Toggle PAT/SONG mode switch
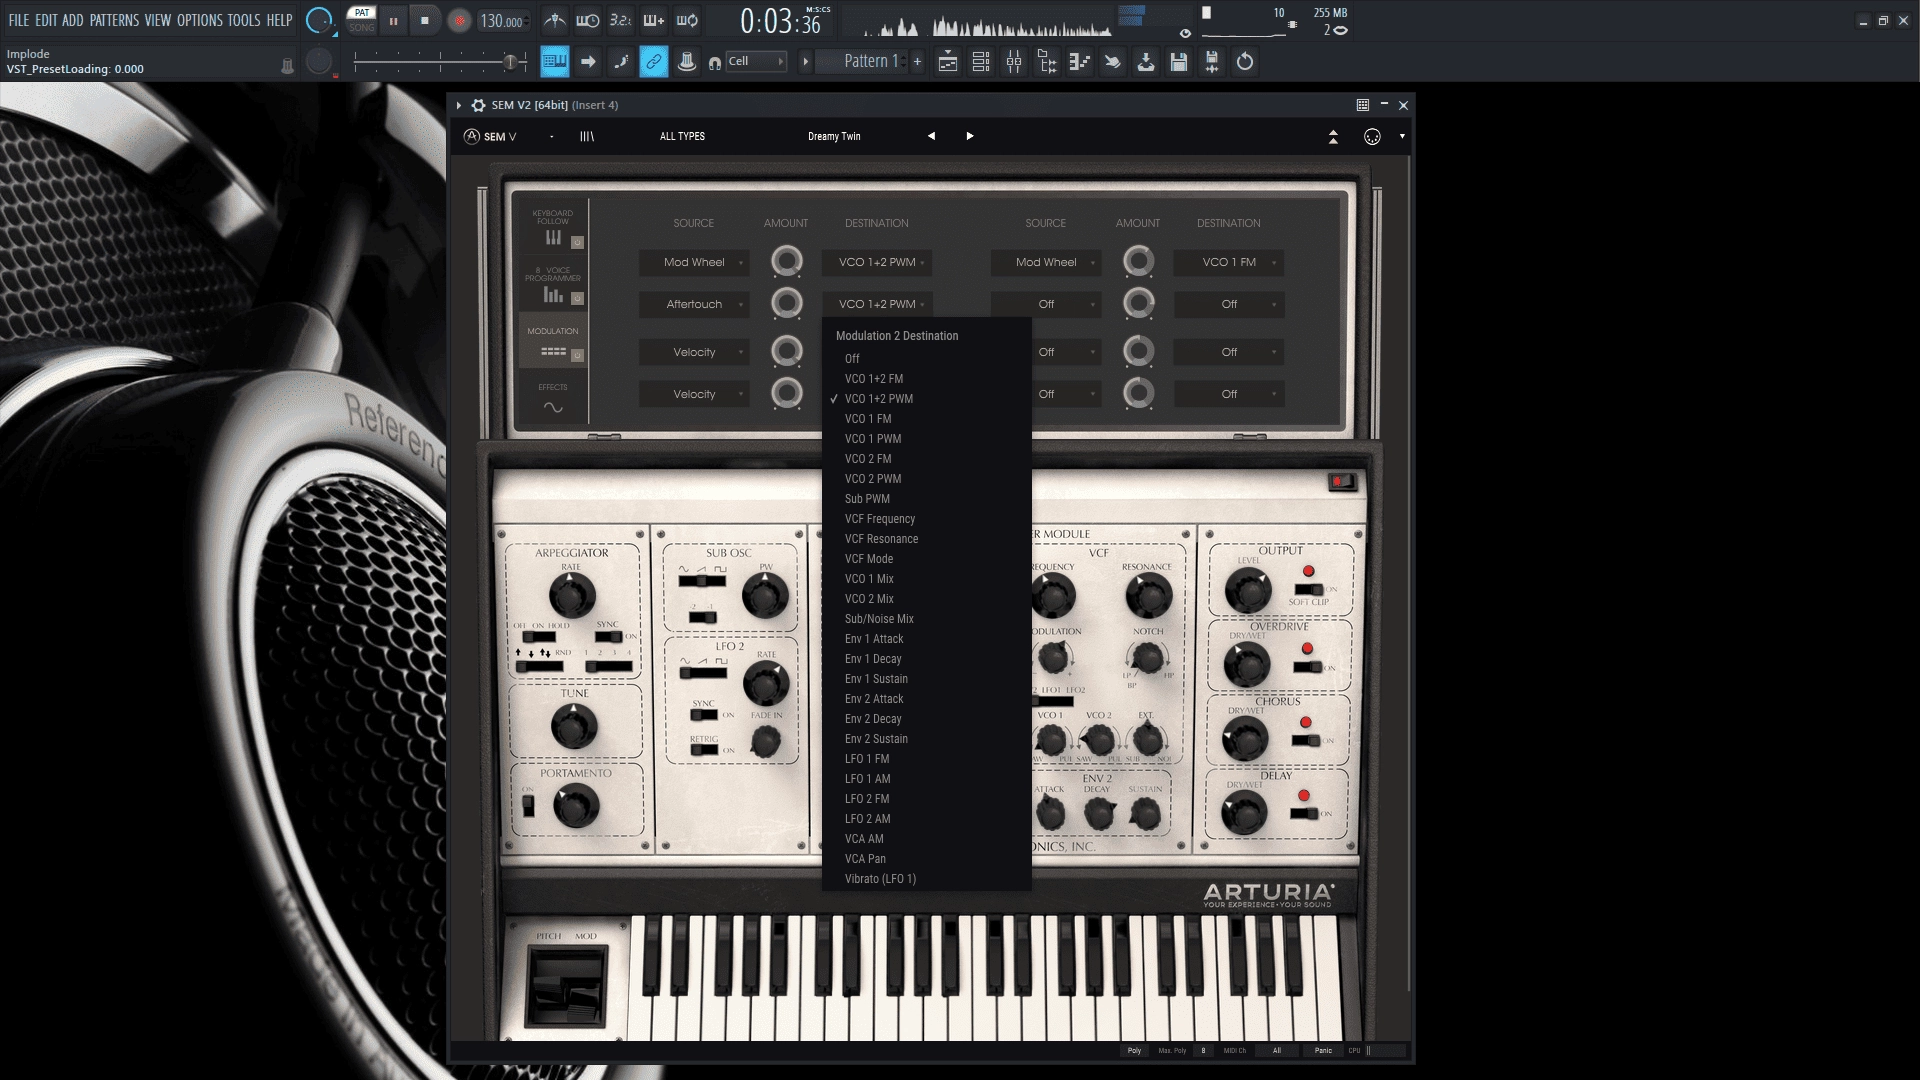The height and width of the screenshot is (1080, 1920). point(361,20)
